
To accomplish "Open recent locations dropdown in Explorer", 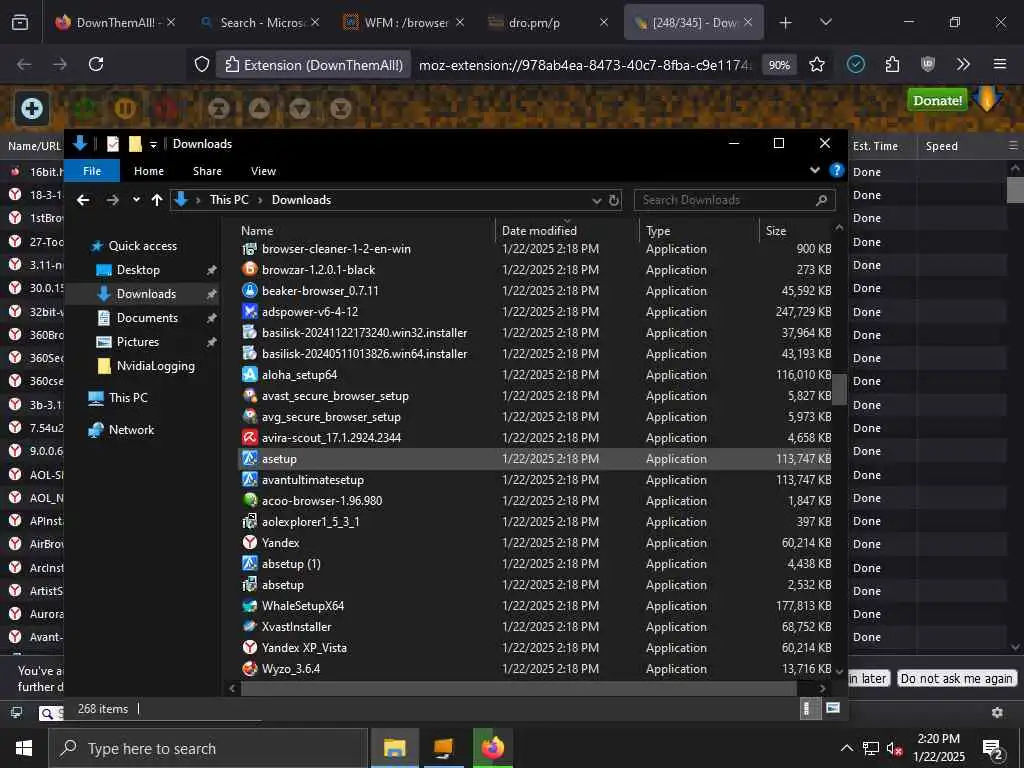I will pyautogui.click(x=136, y=200).
